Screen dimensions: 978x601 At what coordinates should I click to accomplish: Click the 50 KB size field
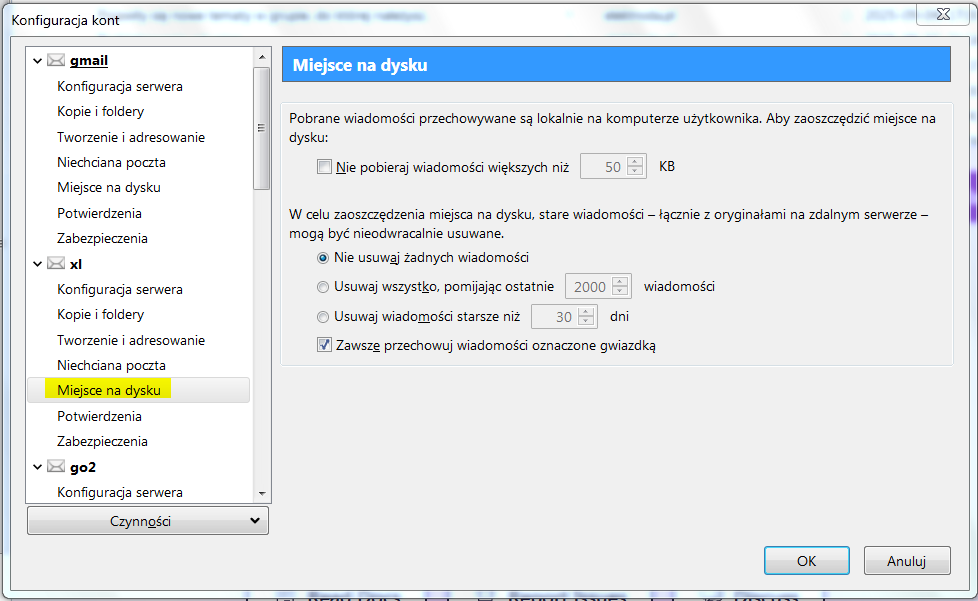coord(603,166)
